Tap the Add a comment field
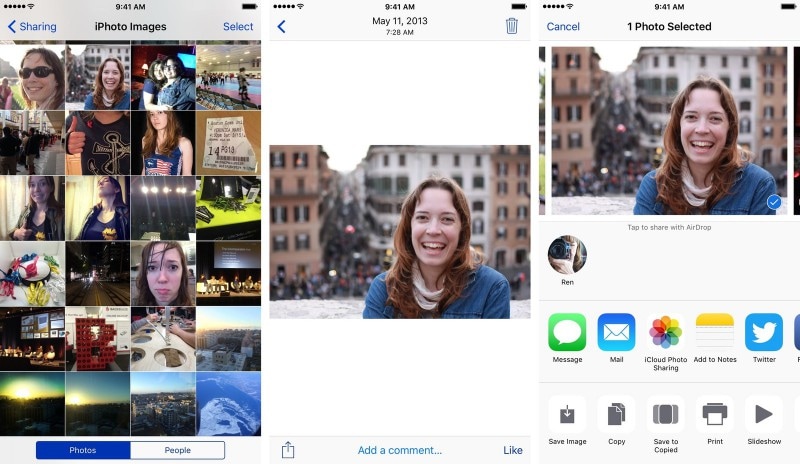 (399, 450)
